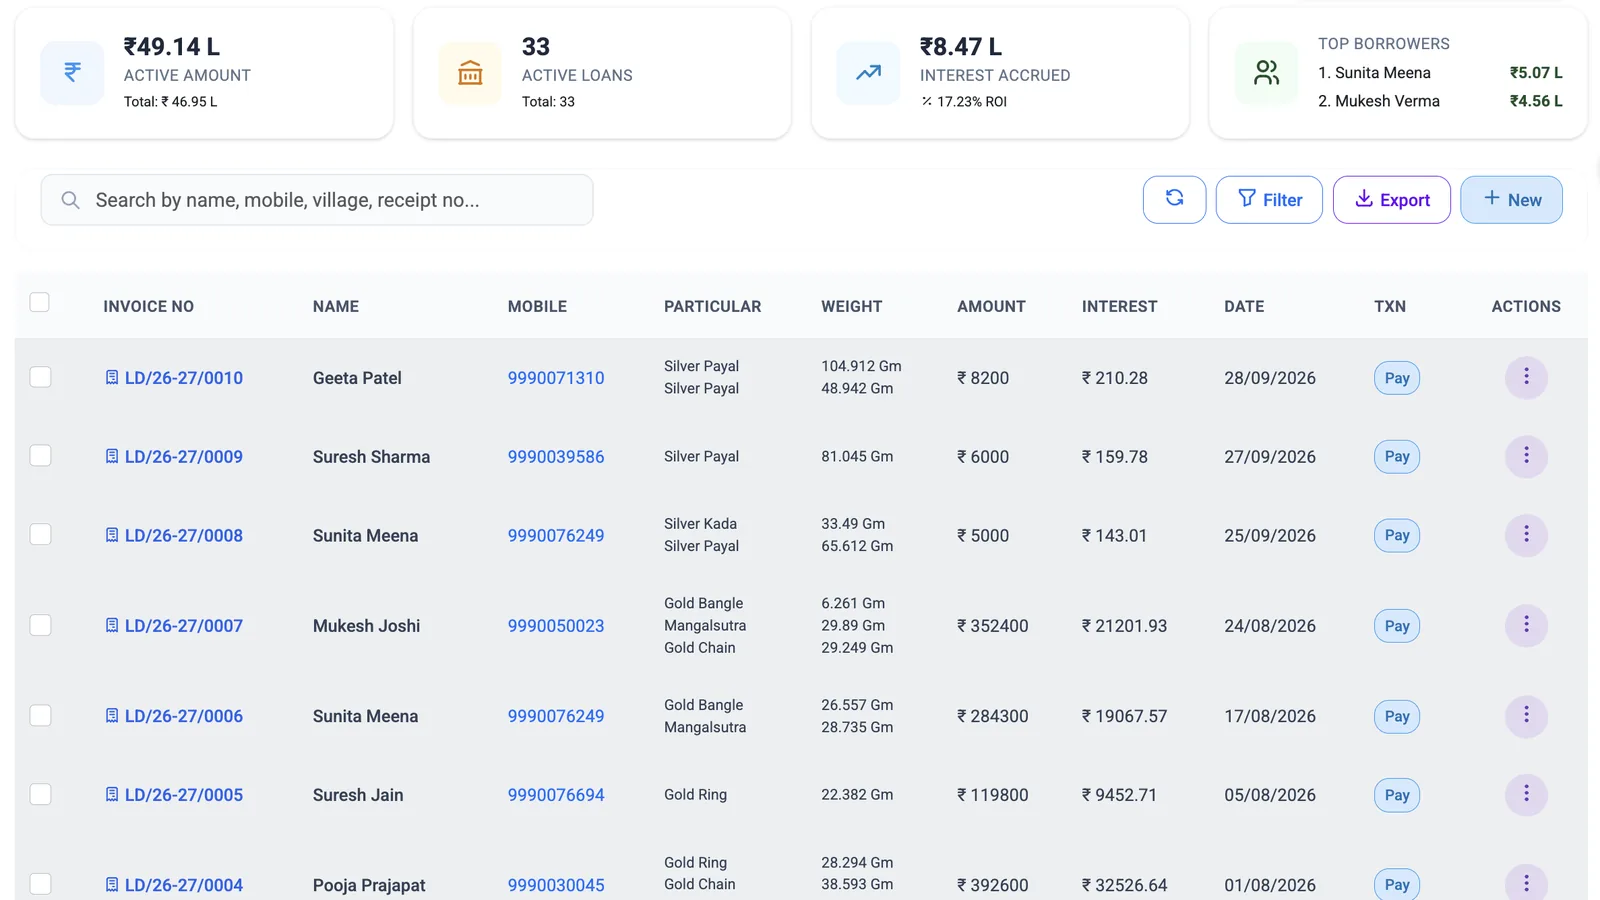
Task: Focus the search by name or mobile field
Action: 317,200
